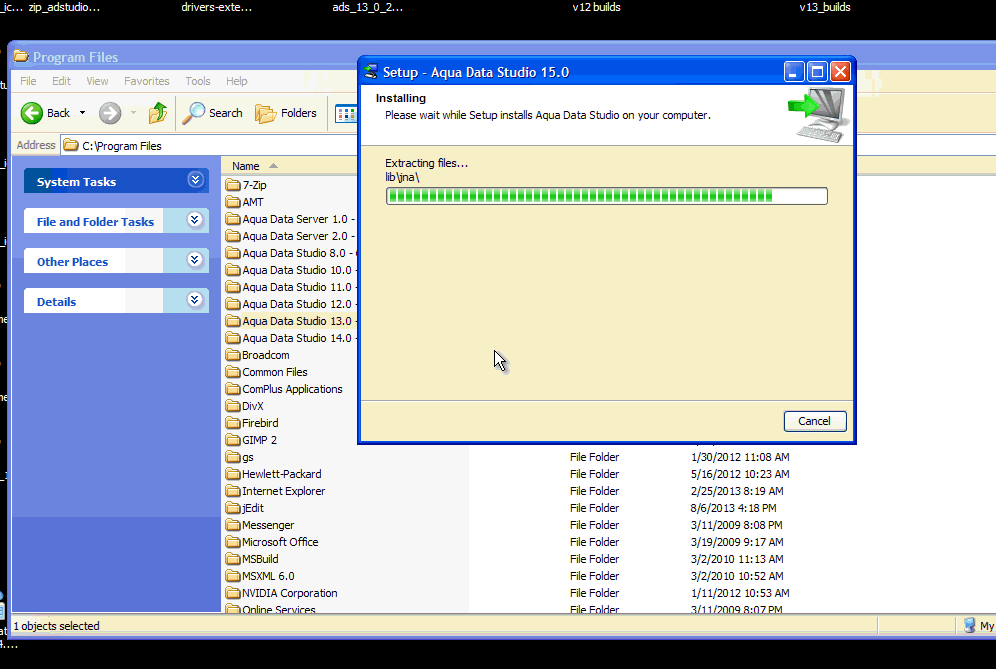Open the Edit menu

pyautogui.click(x=61, y=81)
